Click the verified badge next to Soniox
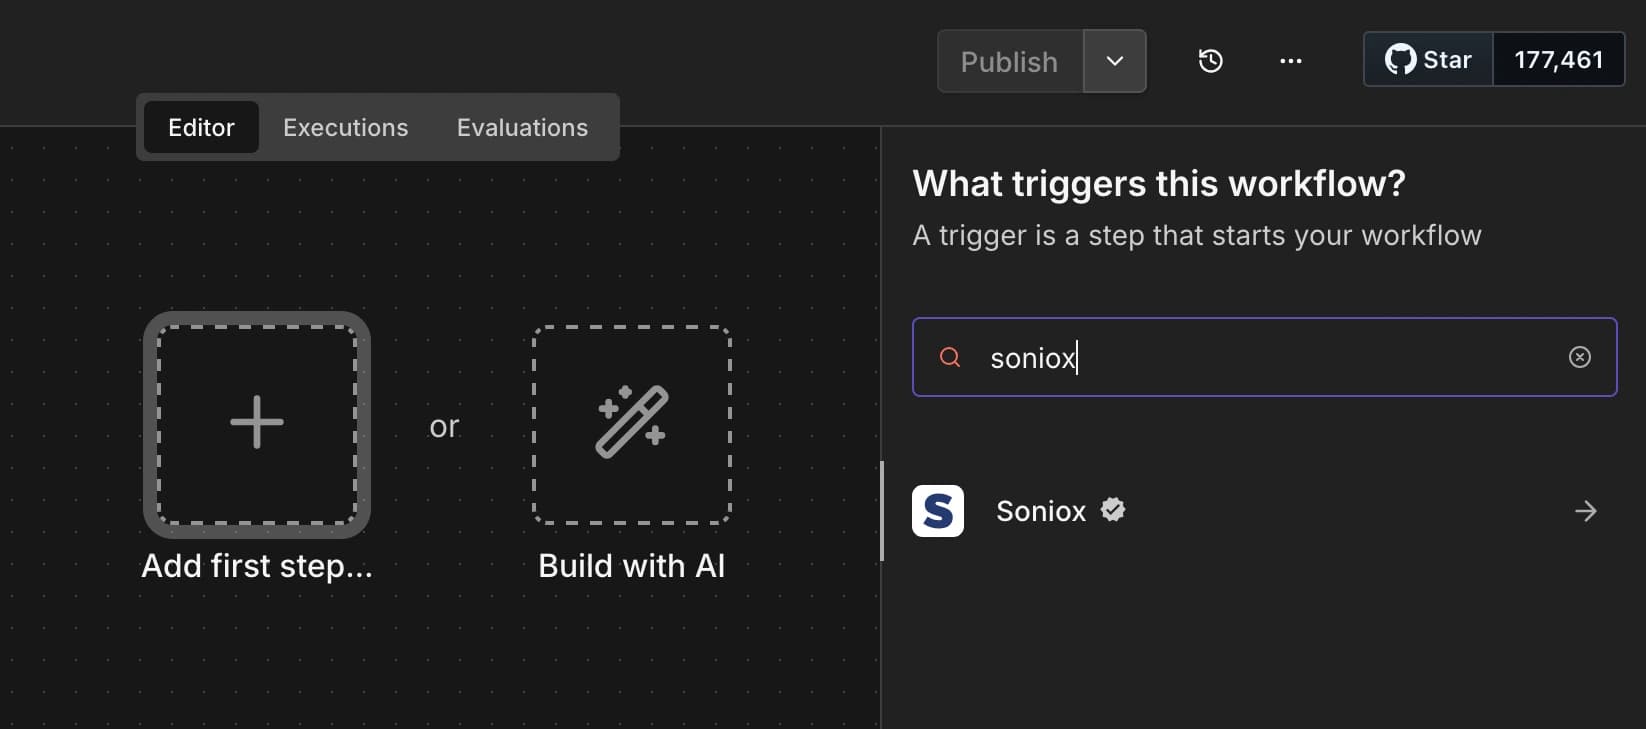 (x=1113, y=509)
